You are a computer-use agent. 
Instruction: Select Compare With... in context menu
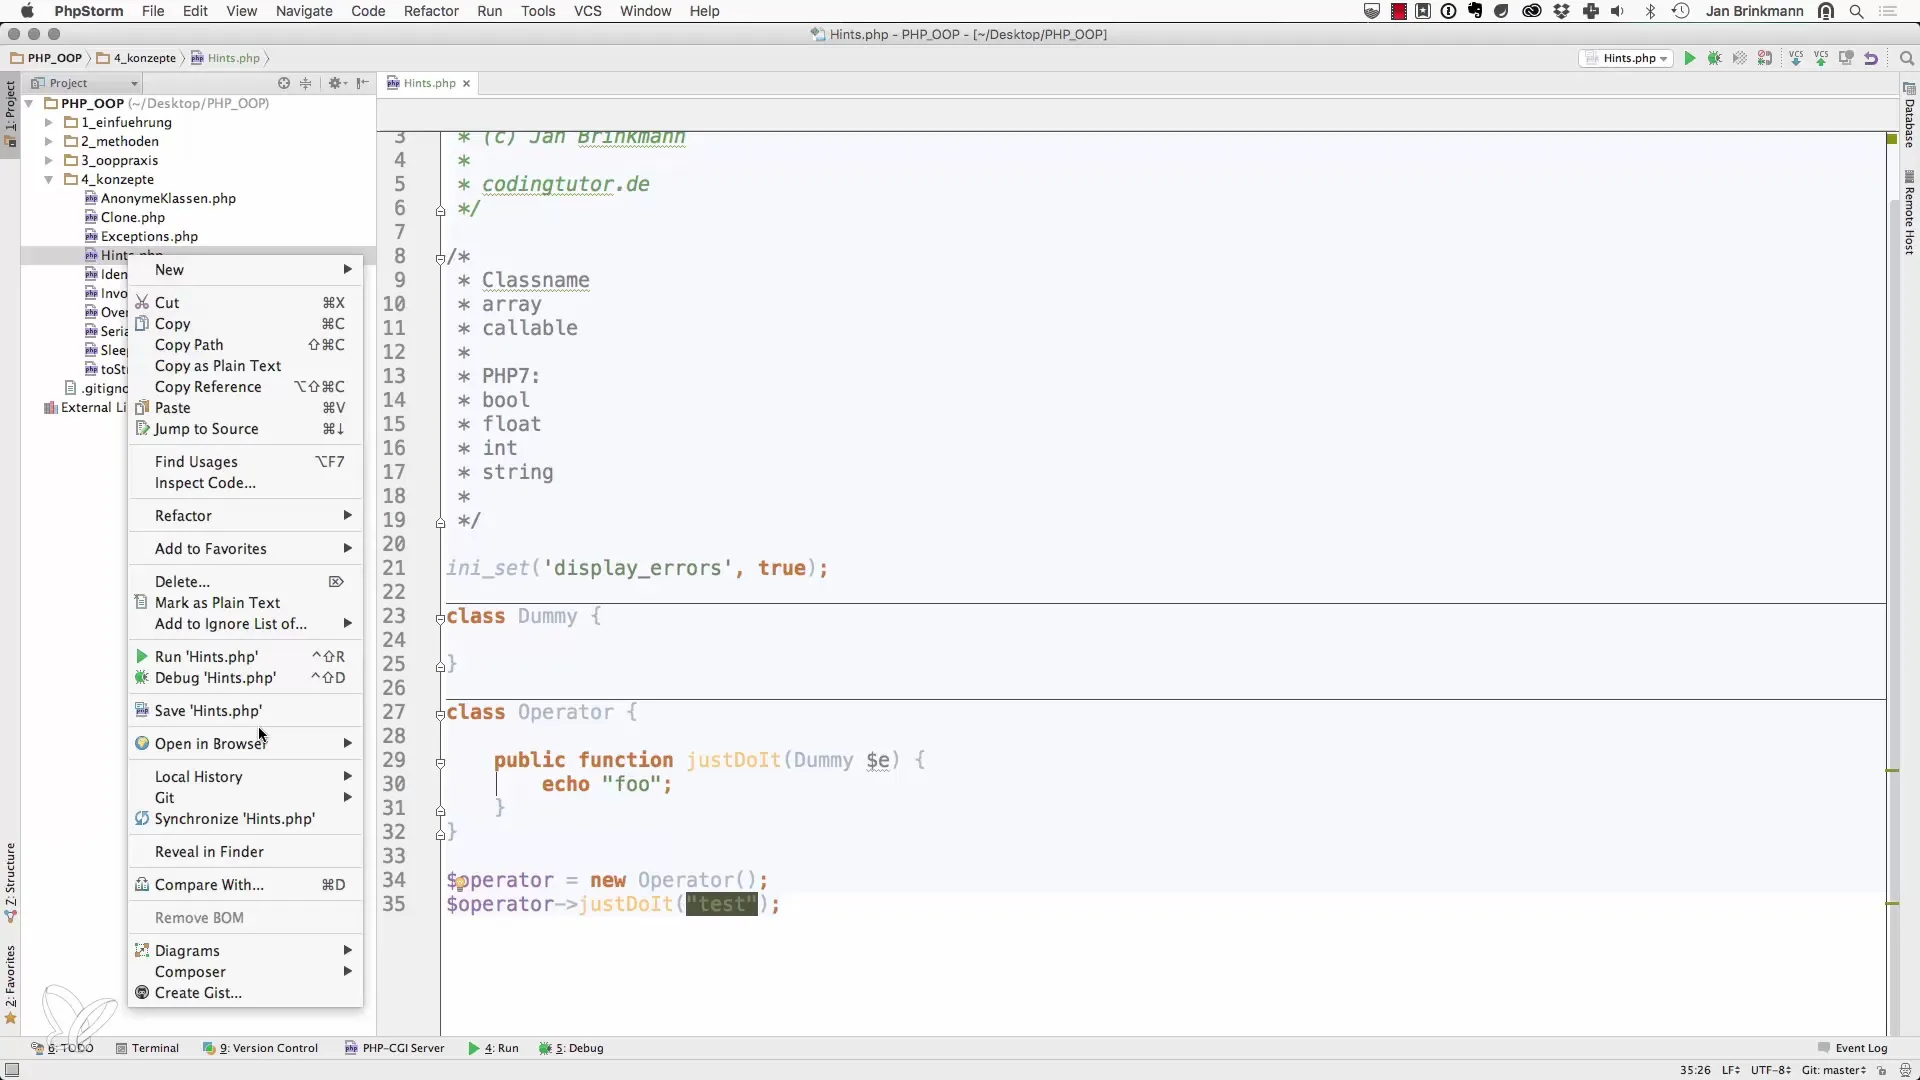(x=245, y=885)
